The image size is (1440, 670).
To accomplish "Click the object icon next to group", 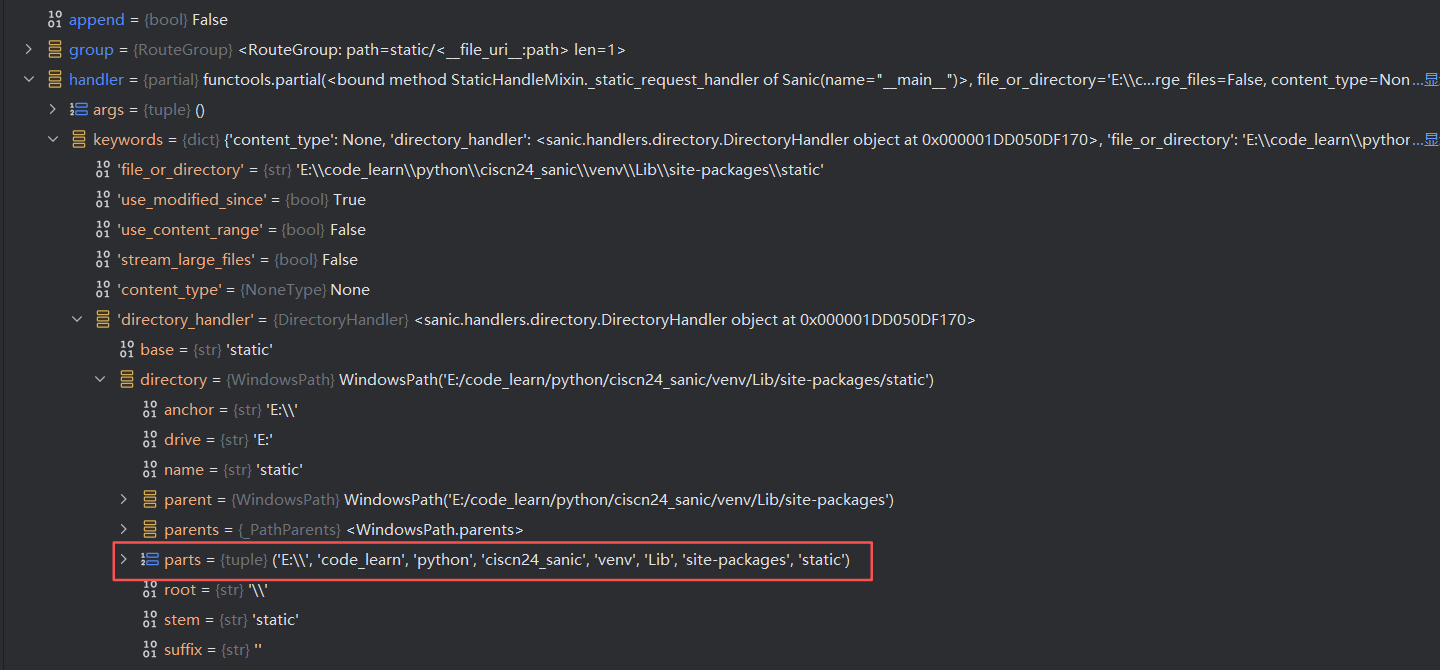I will (x=55, y=50).
